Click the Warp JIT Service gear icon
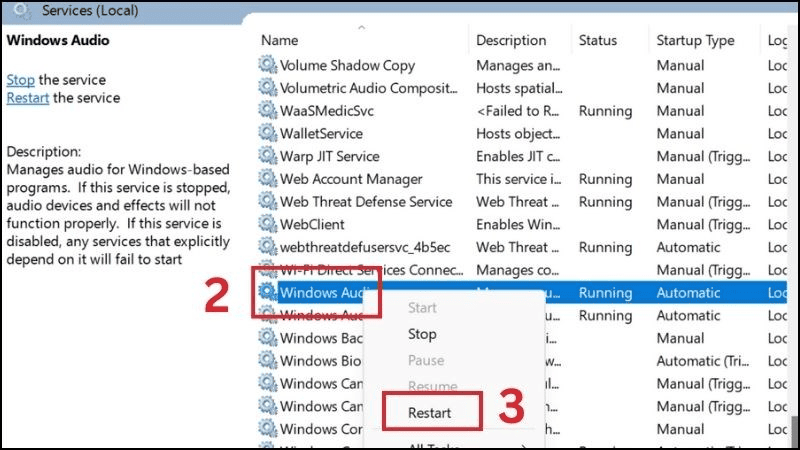The height and width of the screenshot is (450, 800). [x=268, y=156]
